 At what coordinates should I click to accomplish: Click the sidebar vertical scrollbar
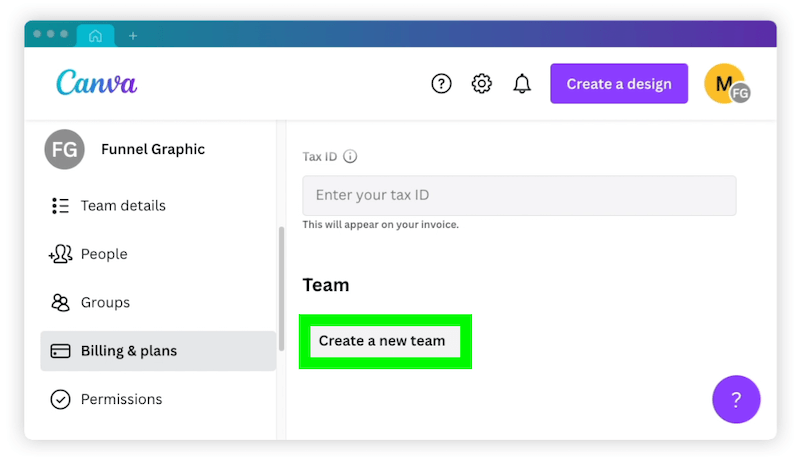(281, 289)
